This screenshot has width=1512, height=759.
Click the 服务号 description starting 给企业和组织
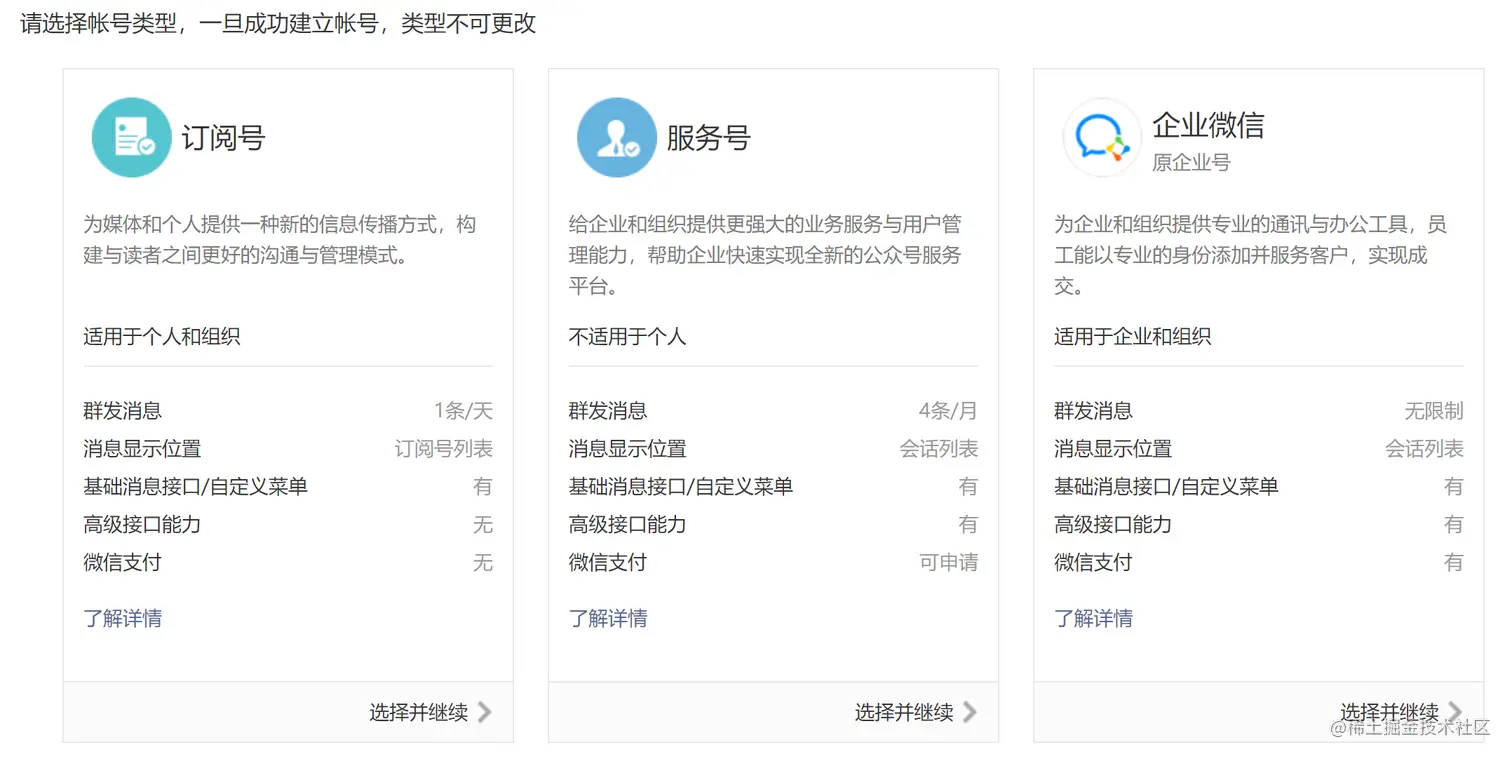click(x=765, y=255)
